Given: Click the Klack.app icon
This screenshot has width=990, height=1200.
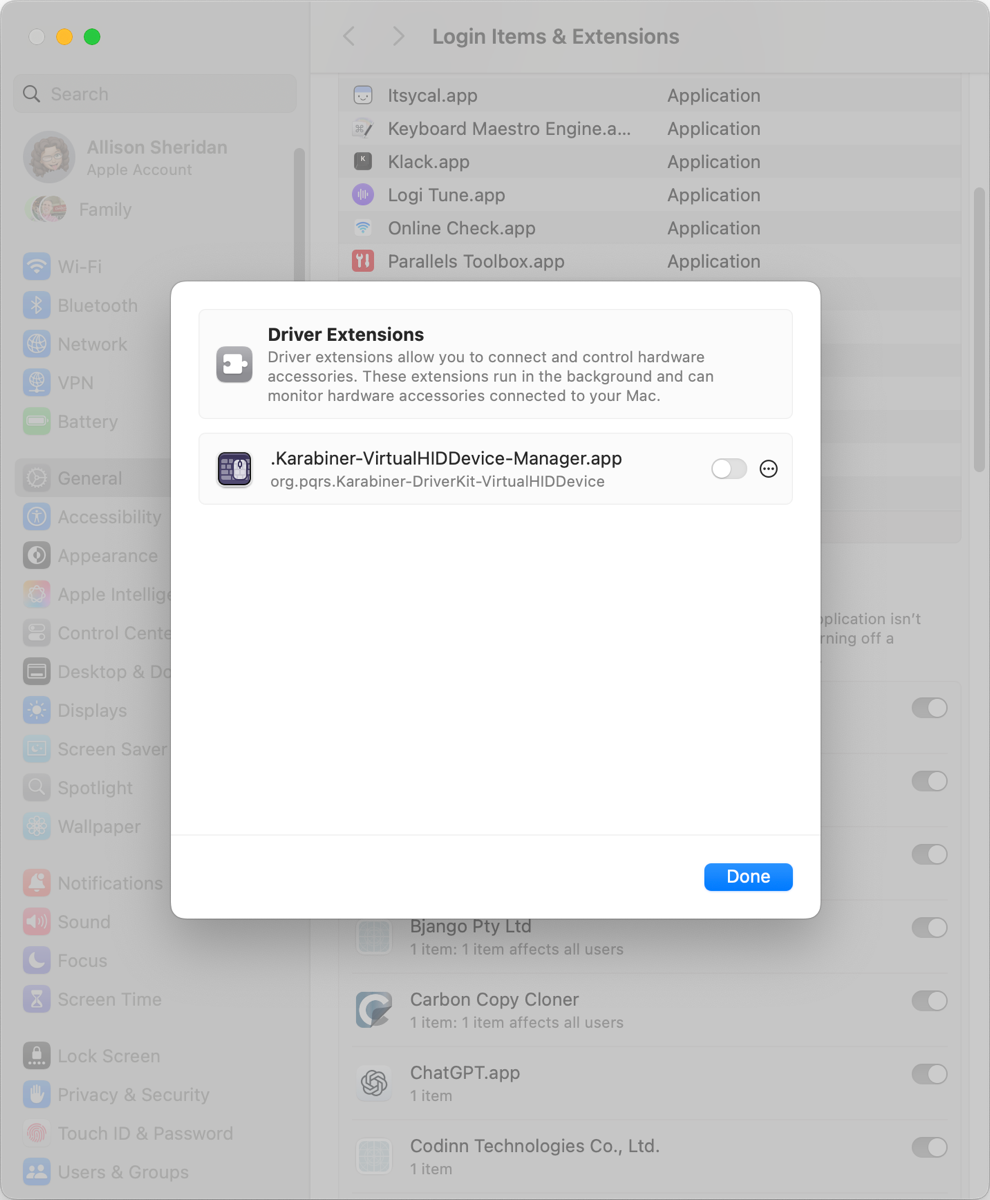Looking at the screenshot, I should click(x=362, y=161).
